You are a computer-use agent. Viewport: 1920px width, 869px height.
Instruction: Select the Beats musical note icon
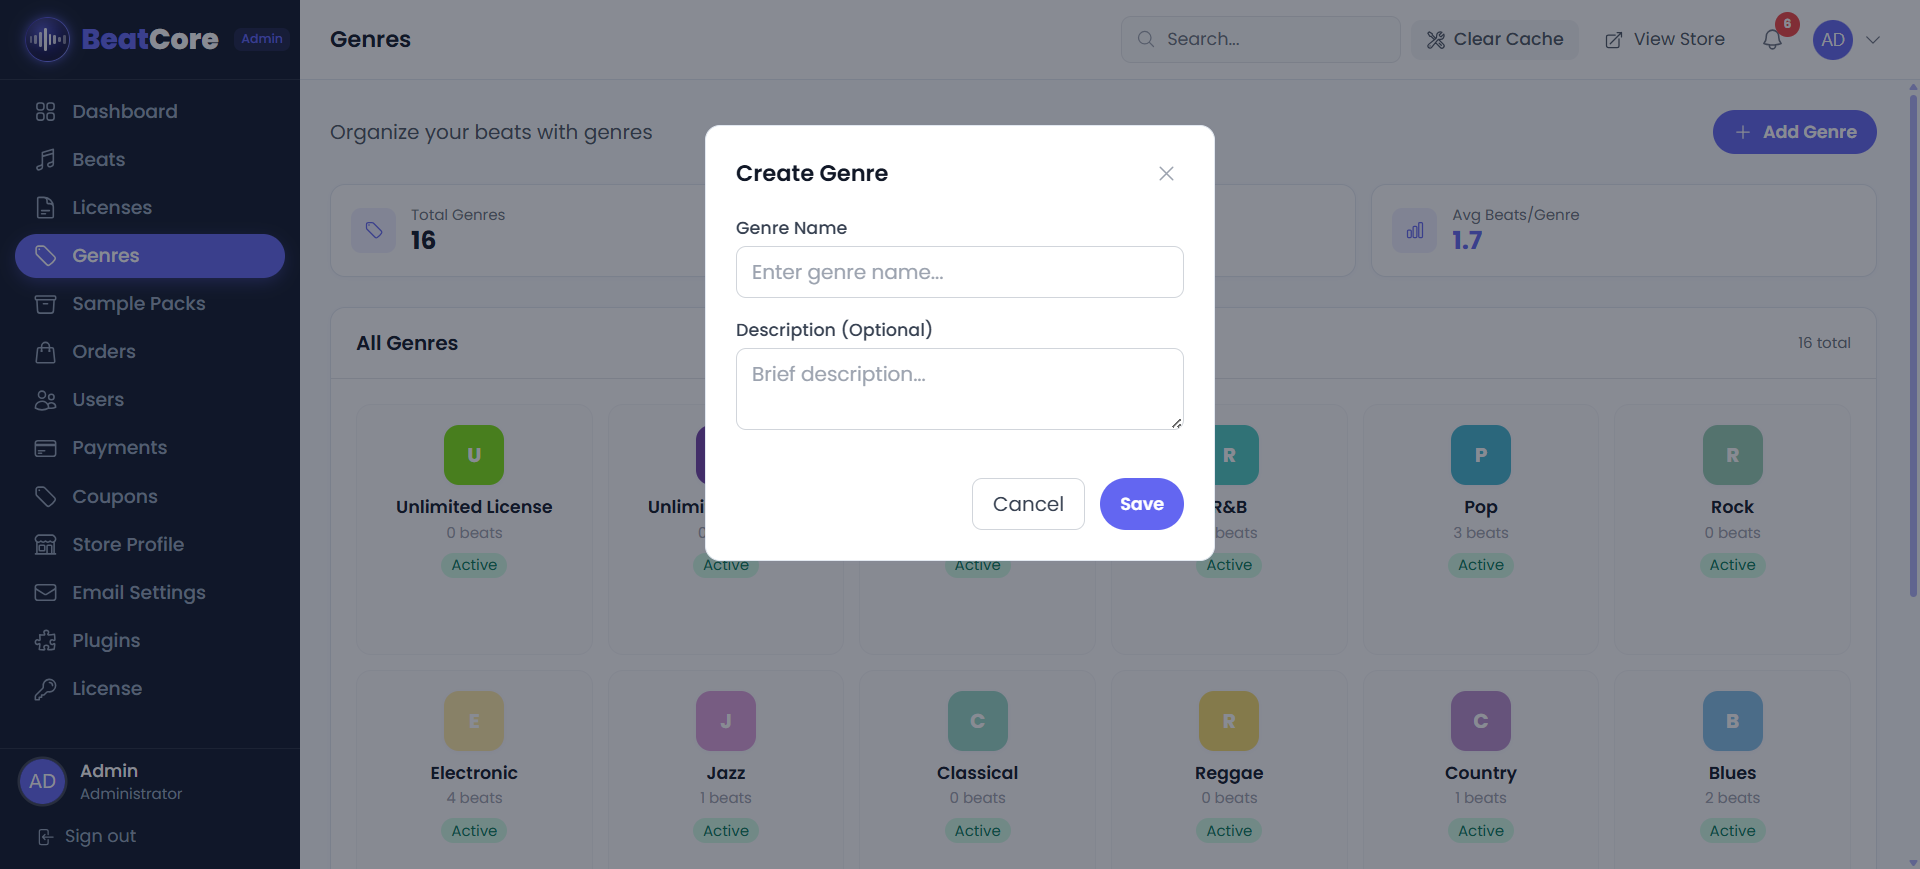(46, 159)
